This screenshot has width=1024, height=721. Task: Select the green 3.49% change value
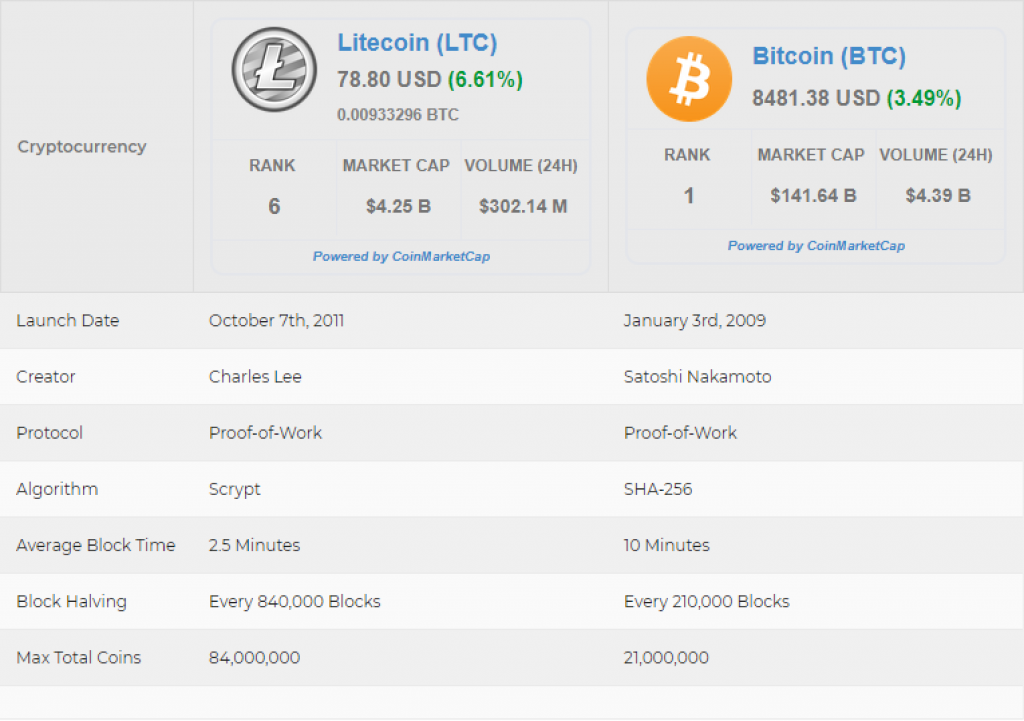(924, 99)
